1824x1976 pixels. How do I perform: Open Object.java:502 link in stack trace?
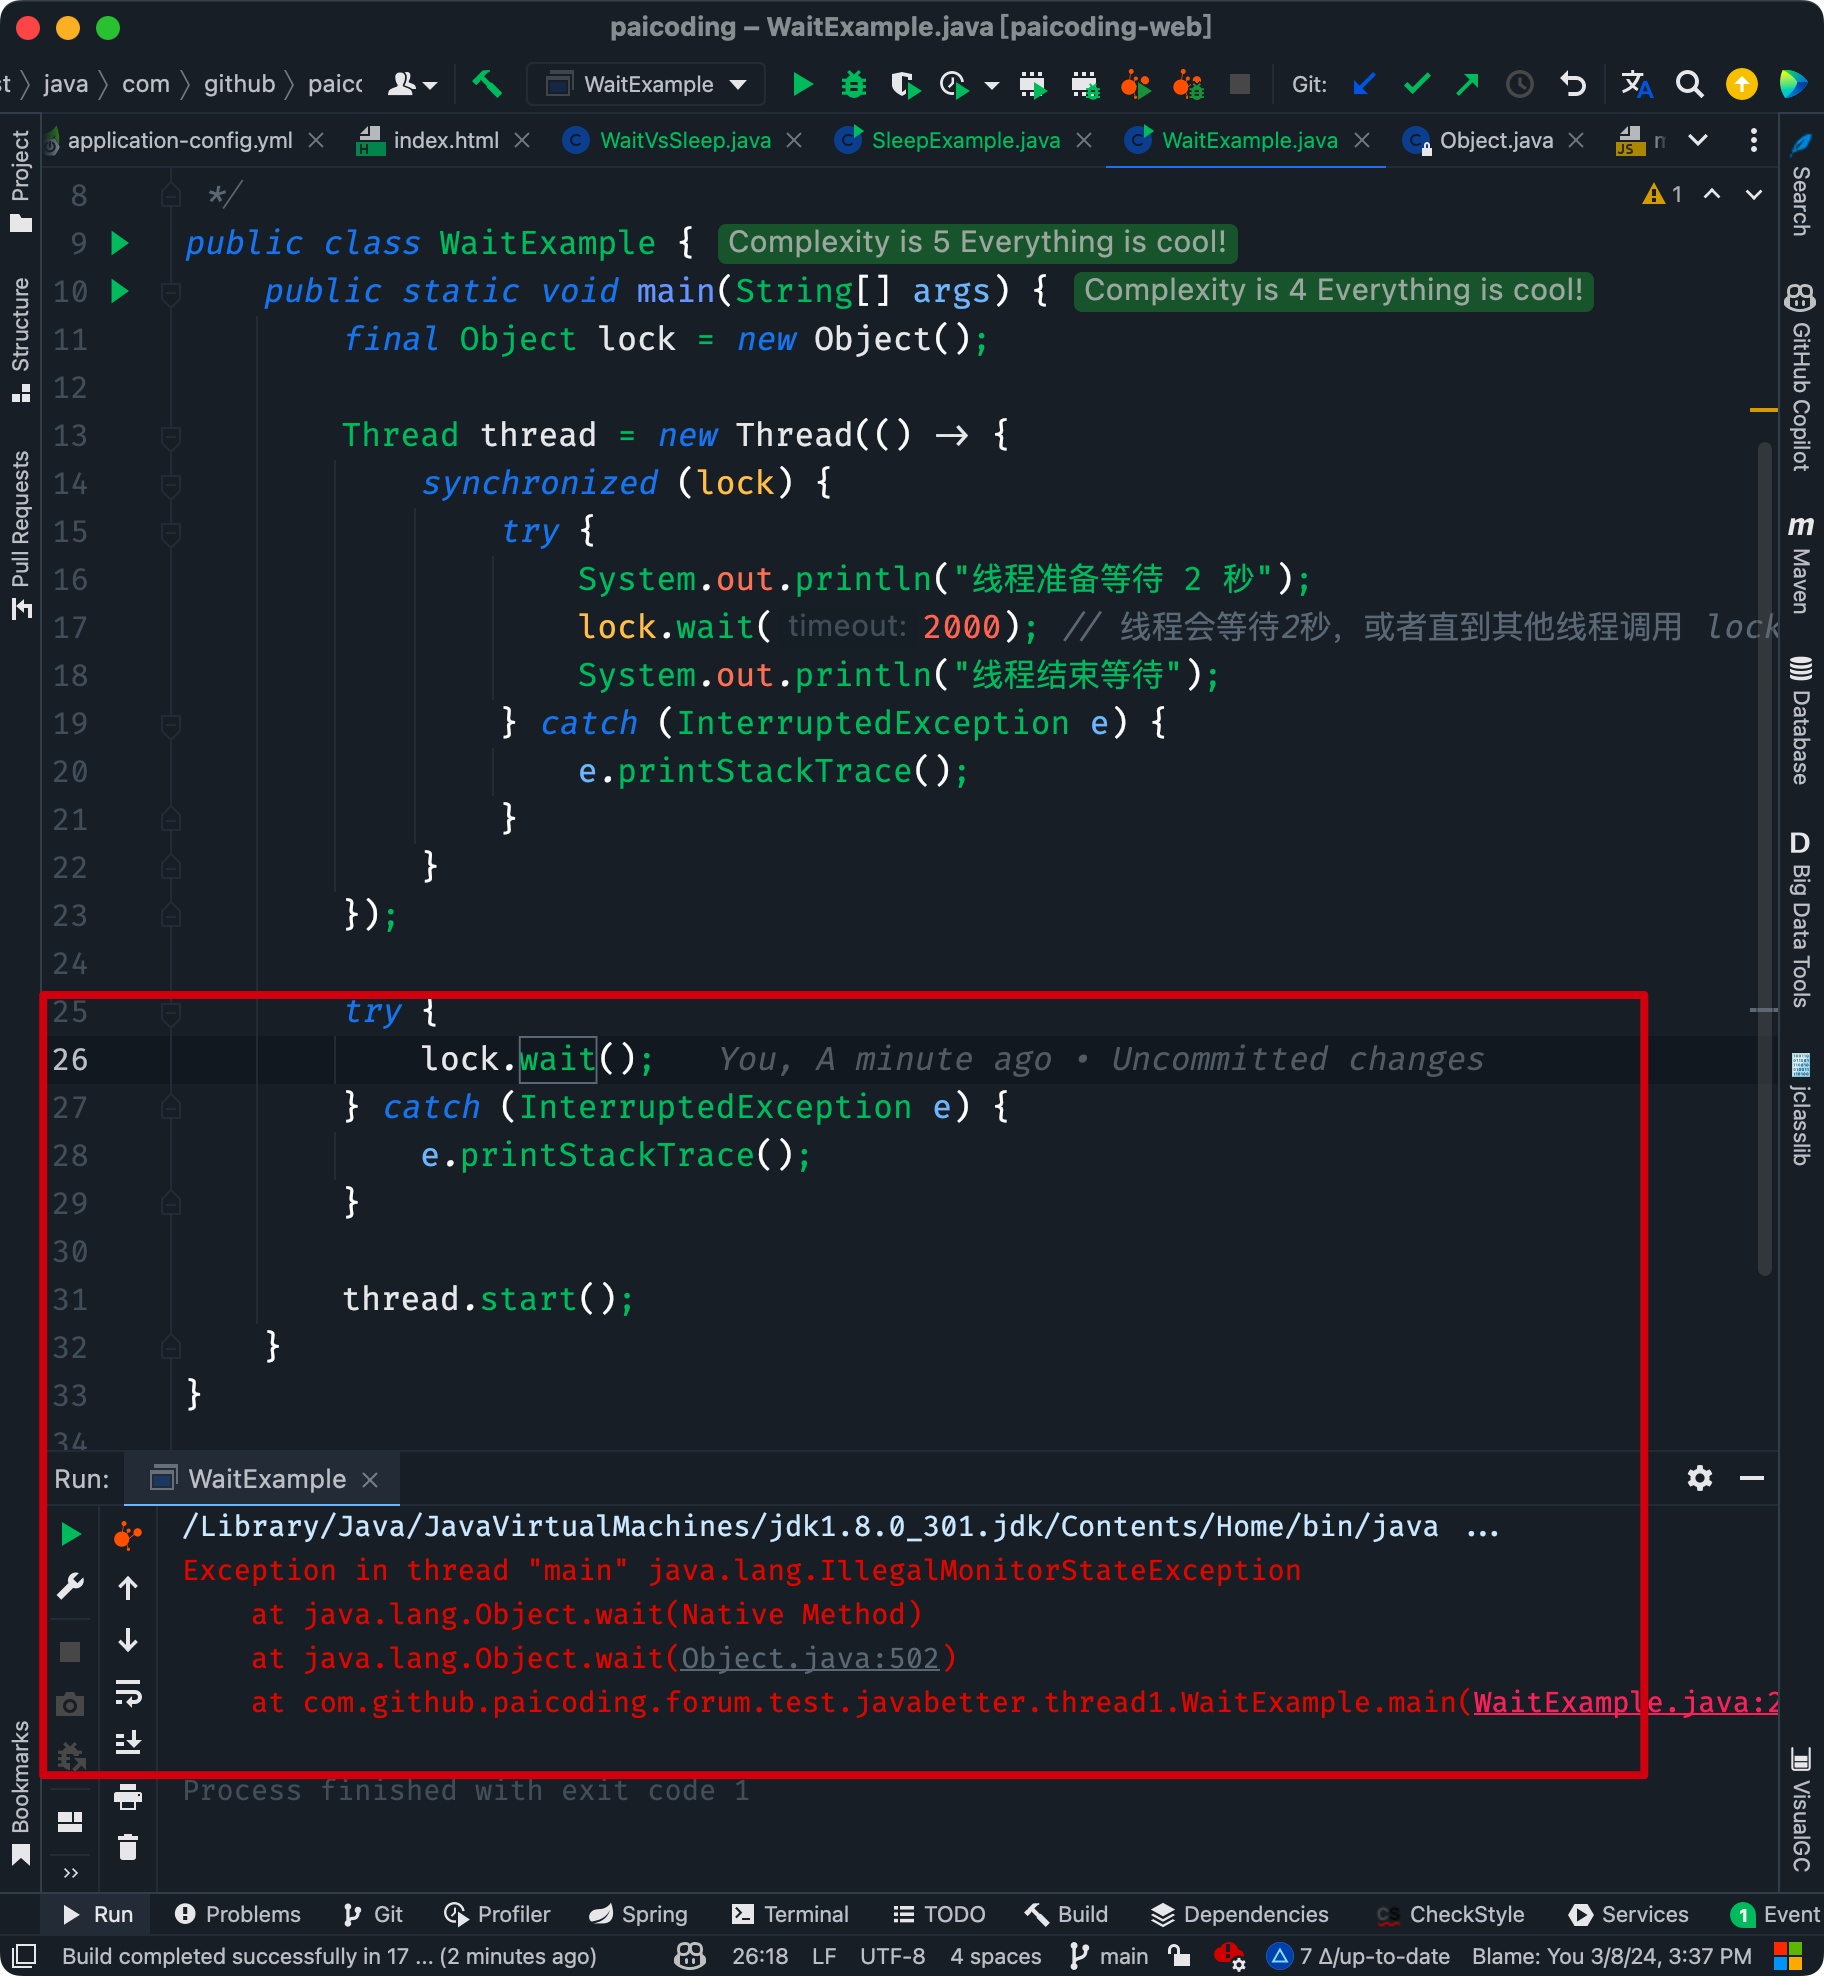coord(810,1658)
